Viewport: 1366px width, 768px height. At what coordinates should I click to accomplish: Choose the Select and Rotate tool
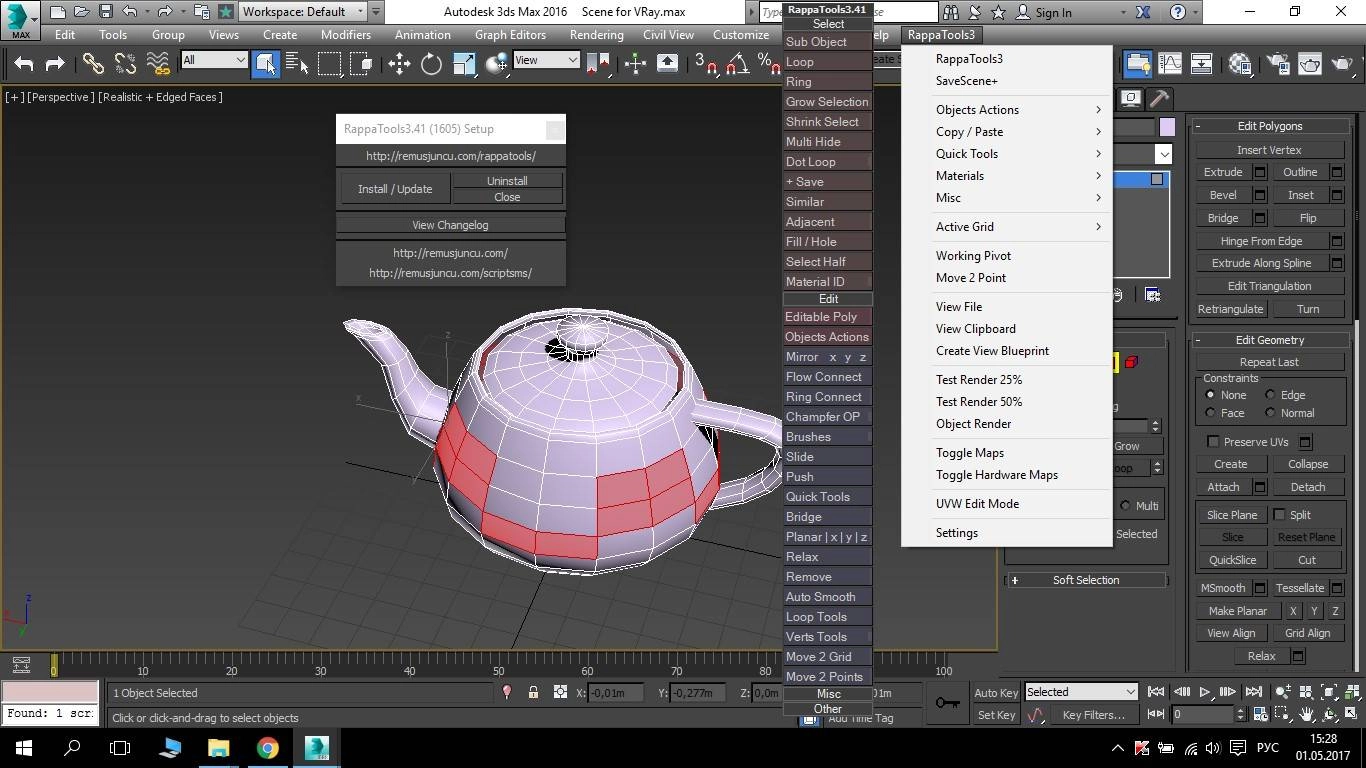(x=431, y=64)
